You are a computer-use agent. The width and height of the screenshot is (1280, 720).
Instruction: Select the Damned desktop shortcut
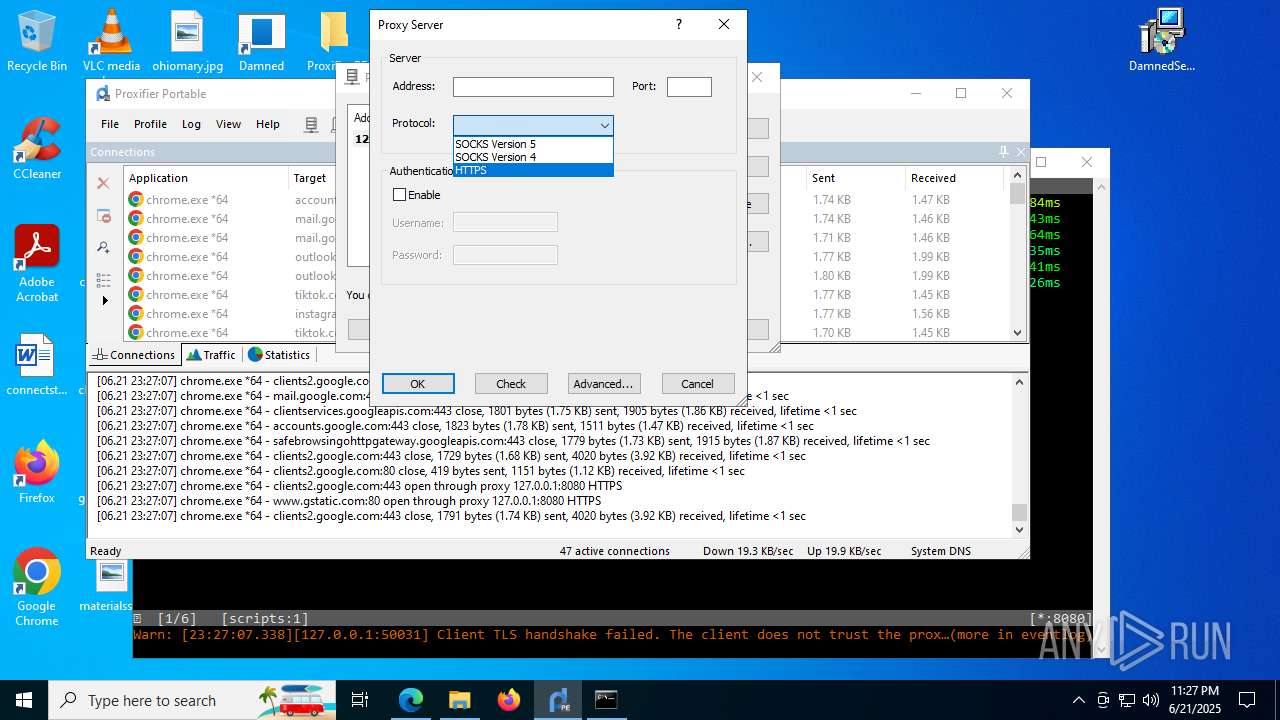coord(261,40)
